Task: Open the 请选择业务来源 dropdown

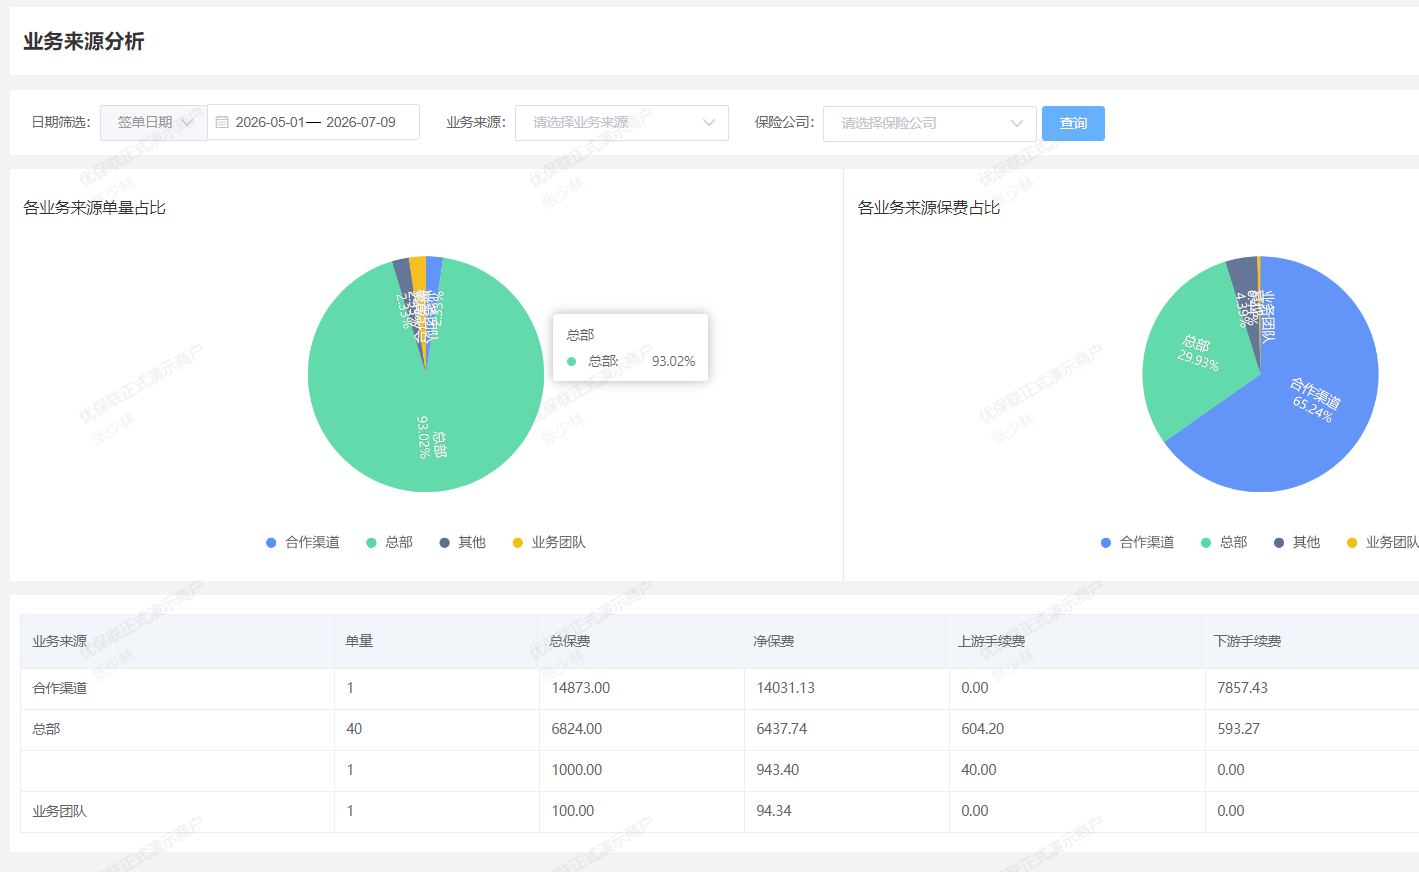Action: (621, 123)
